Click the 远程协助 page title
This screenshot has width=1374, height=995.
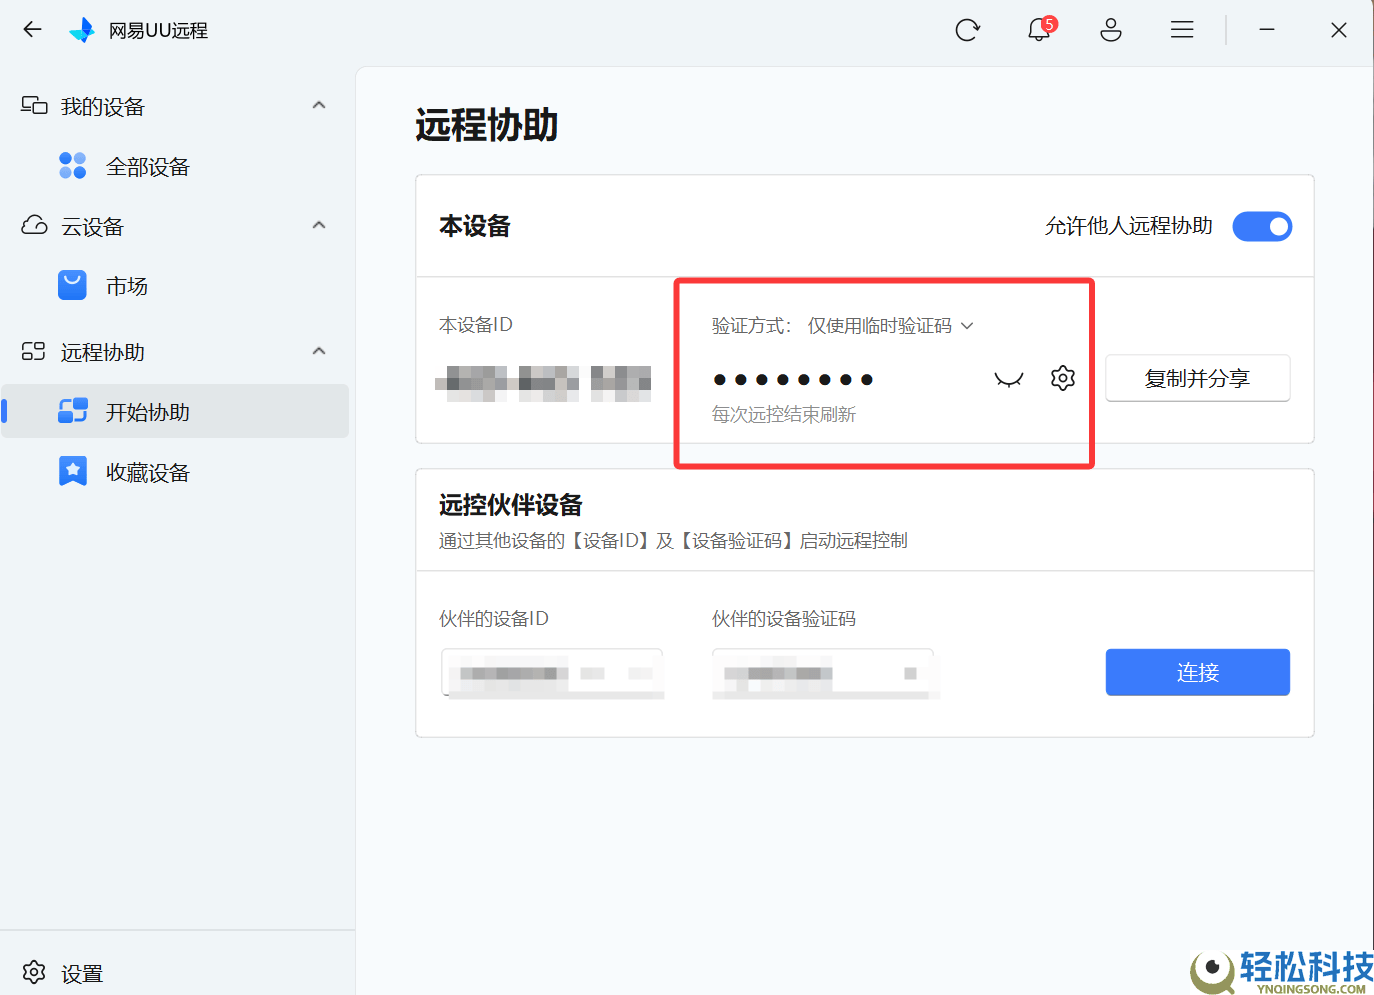coord(487,125)
